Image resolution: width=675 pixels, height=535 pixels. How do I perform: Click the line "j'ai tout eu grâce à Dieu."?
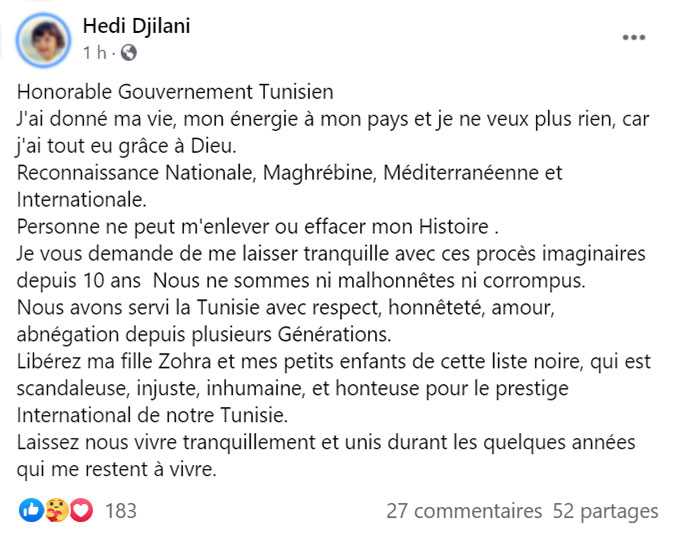pyautogui.click(x=127, y=146)
